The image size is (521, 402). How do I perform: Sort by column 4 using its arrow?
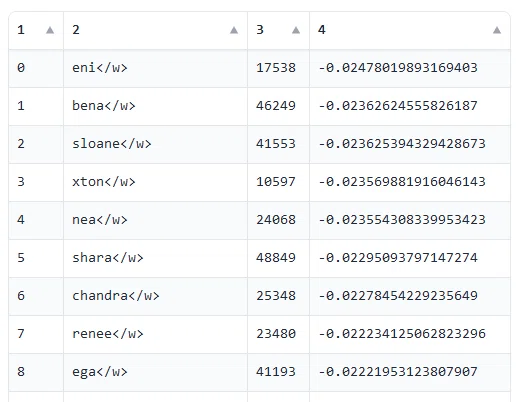[x=497, y=30]
